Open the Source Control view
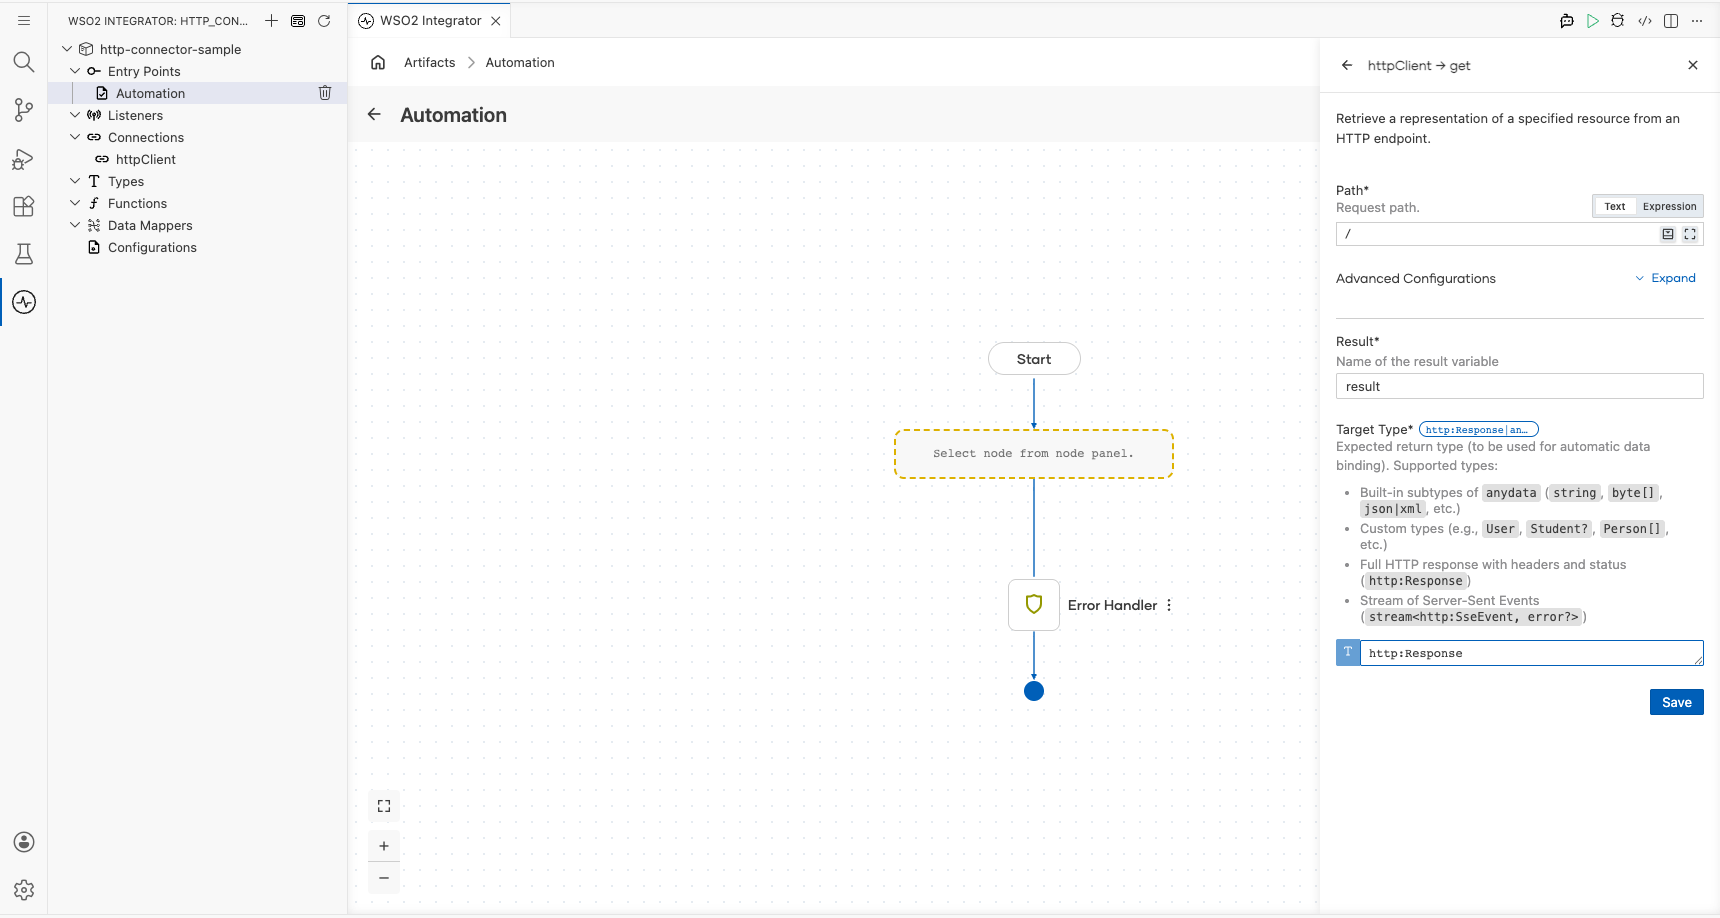Image resolution: width=1720 pixels, height=918 pixels. (24, 110)
